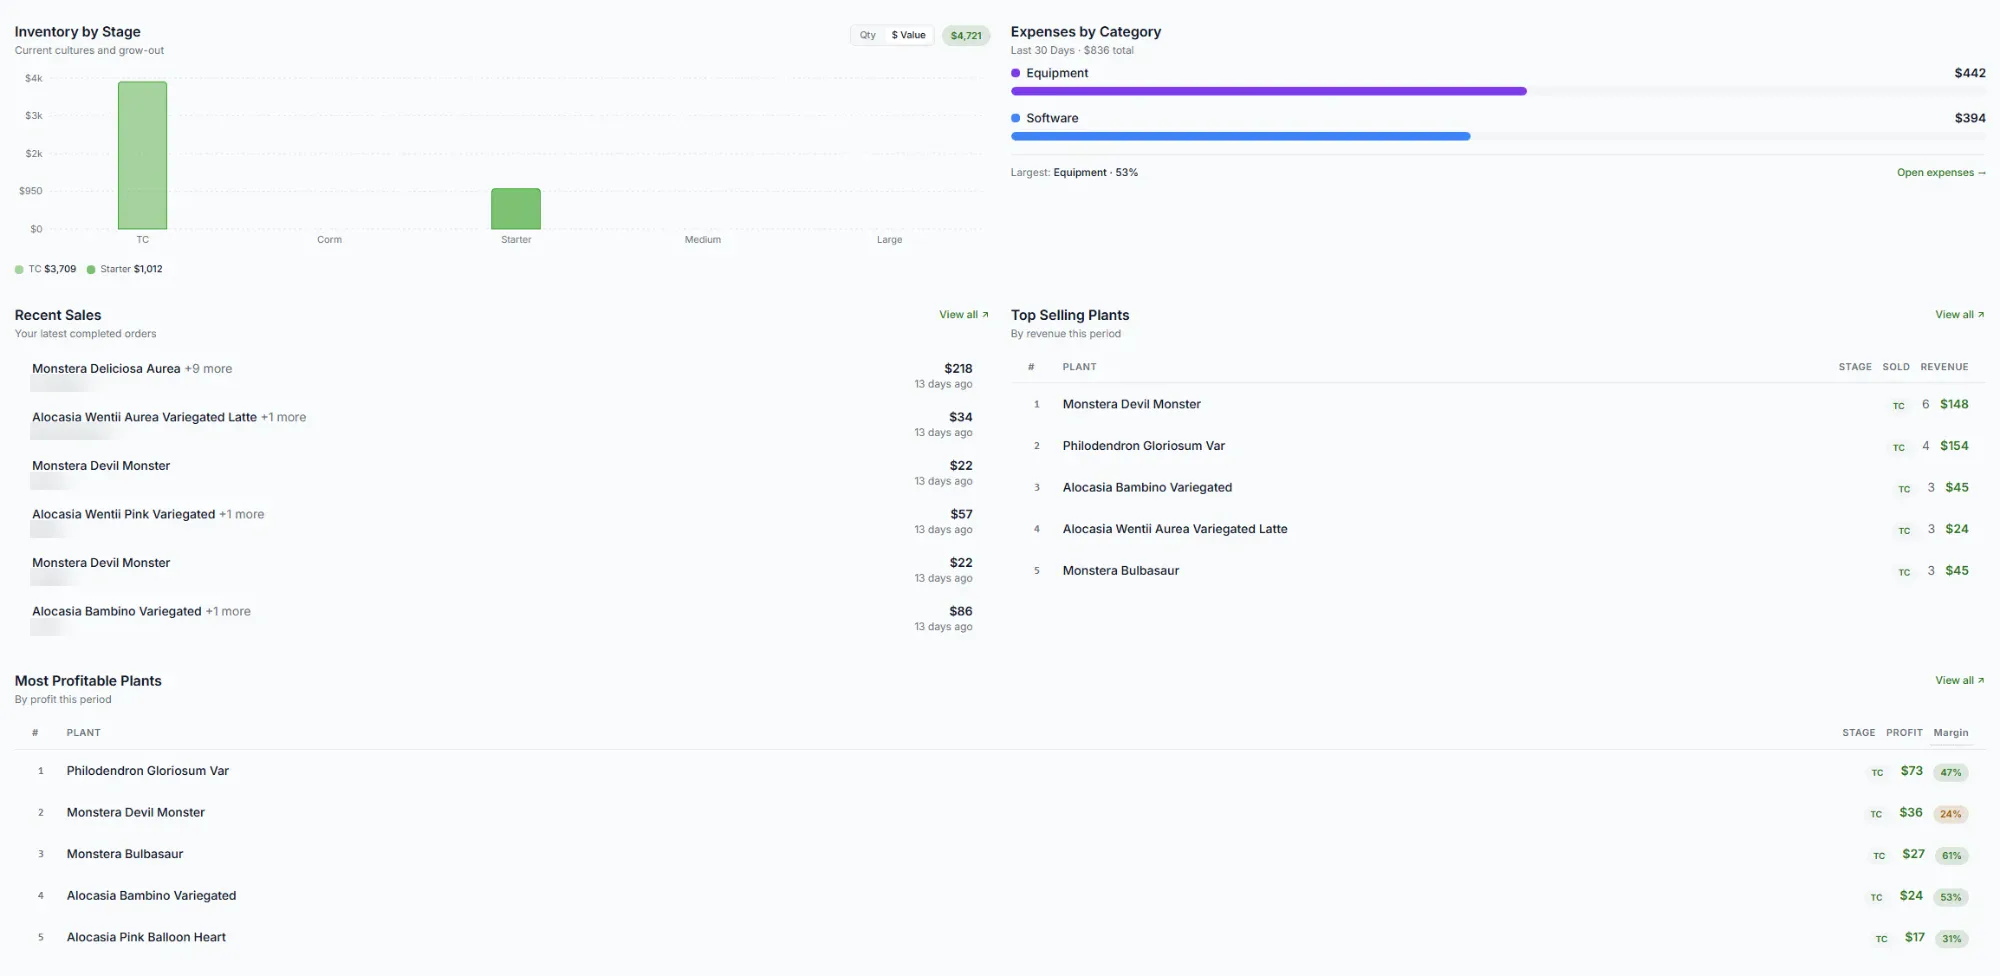Click Alocasia Bambino Variegated in Most Profitable Plants

pyautogui.click(x=151, y=896)
